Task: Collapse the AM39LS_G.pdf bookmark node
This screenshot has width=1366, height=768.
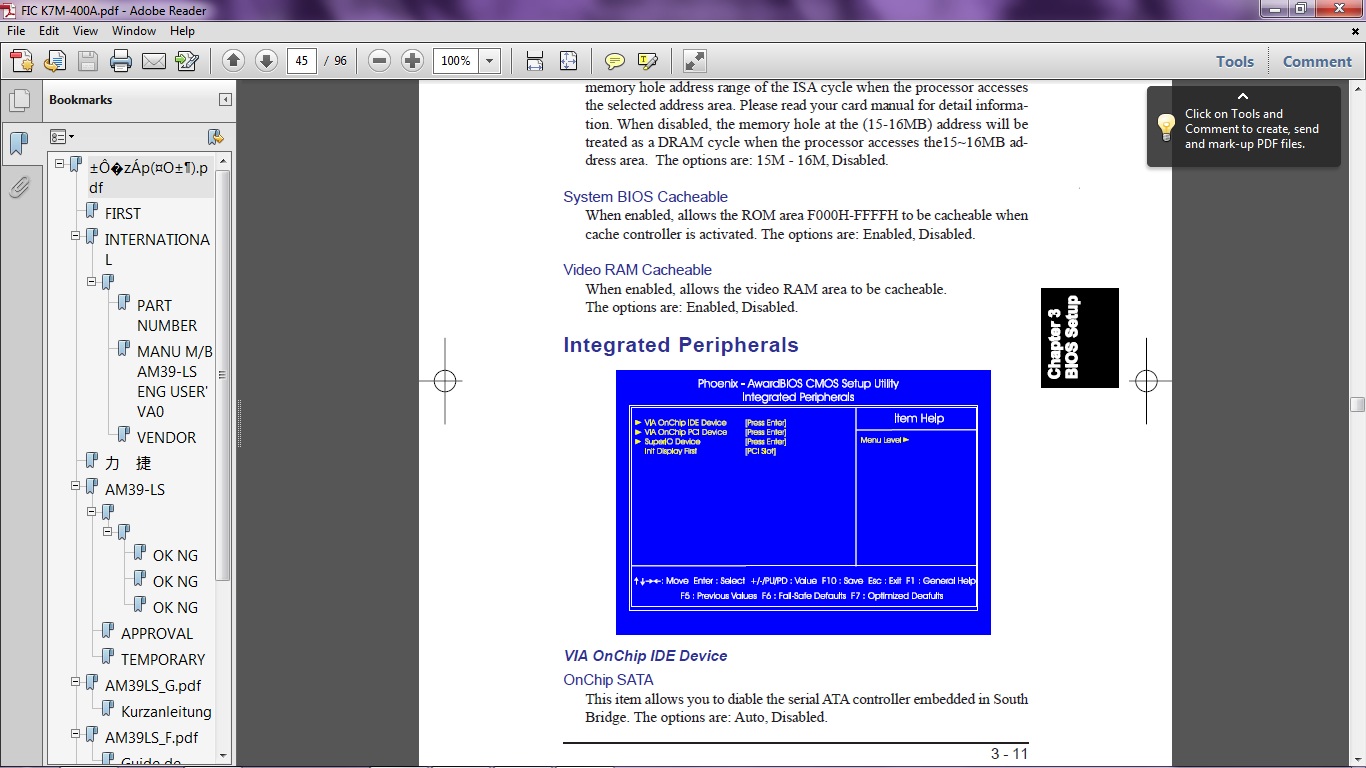Action: click(x=76, y=682)
